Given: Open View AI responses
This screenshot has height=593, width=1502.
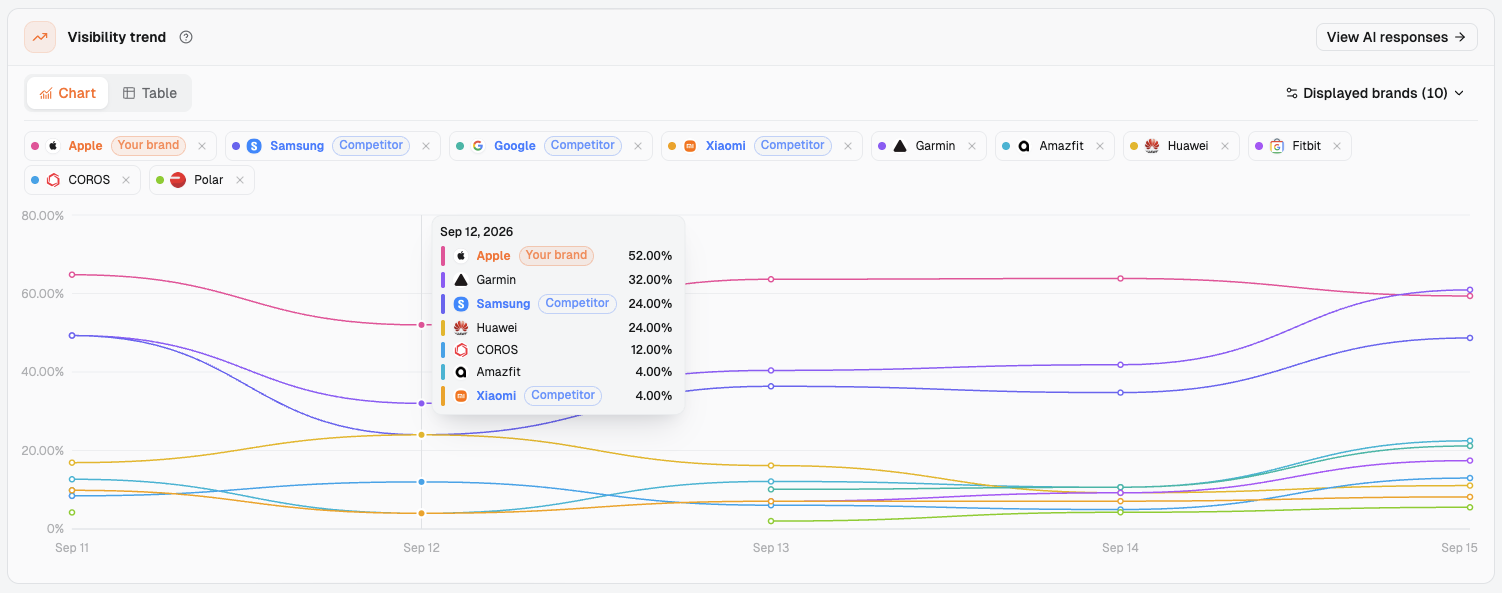Looking at the screenshot, I should 1397,37.
